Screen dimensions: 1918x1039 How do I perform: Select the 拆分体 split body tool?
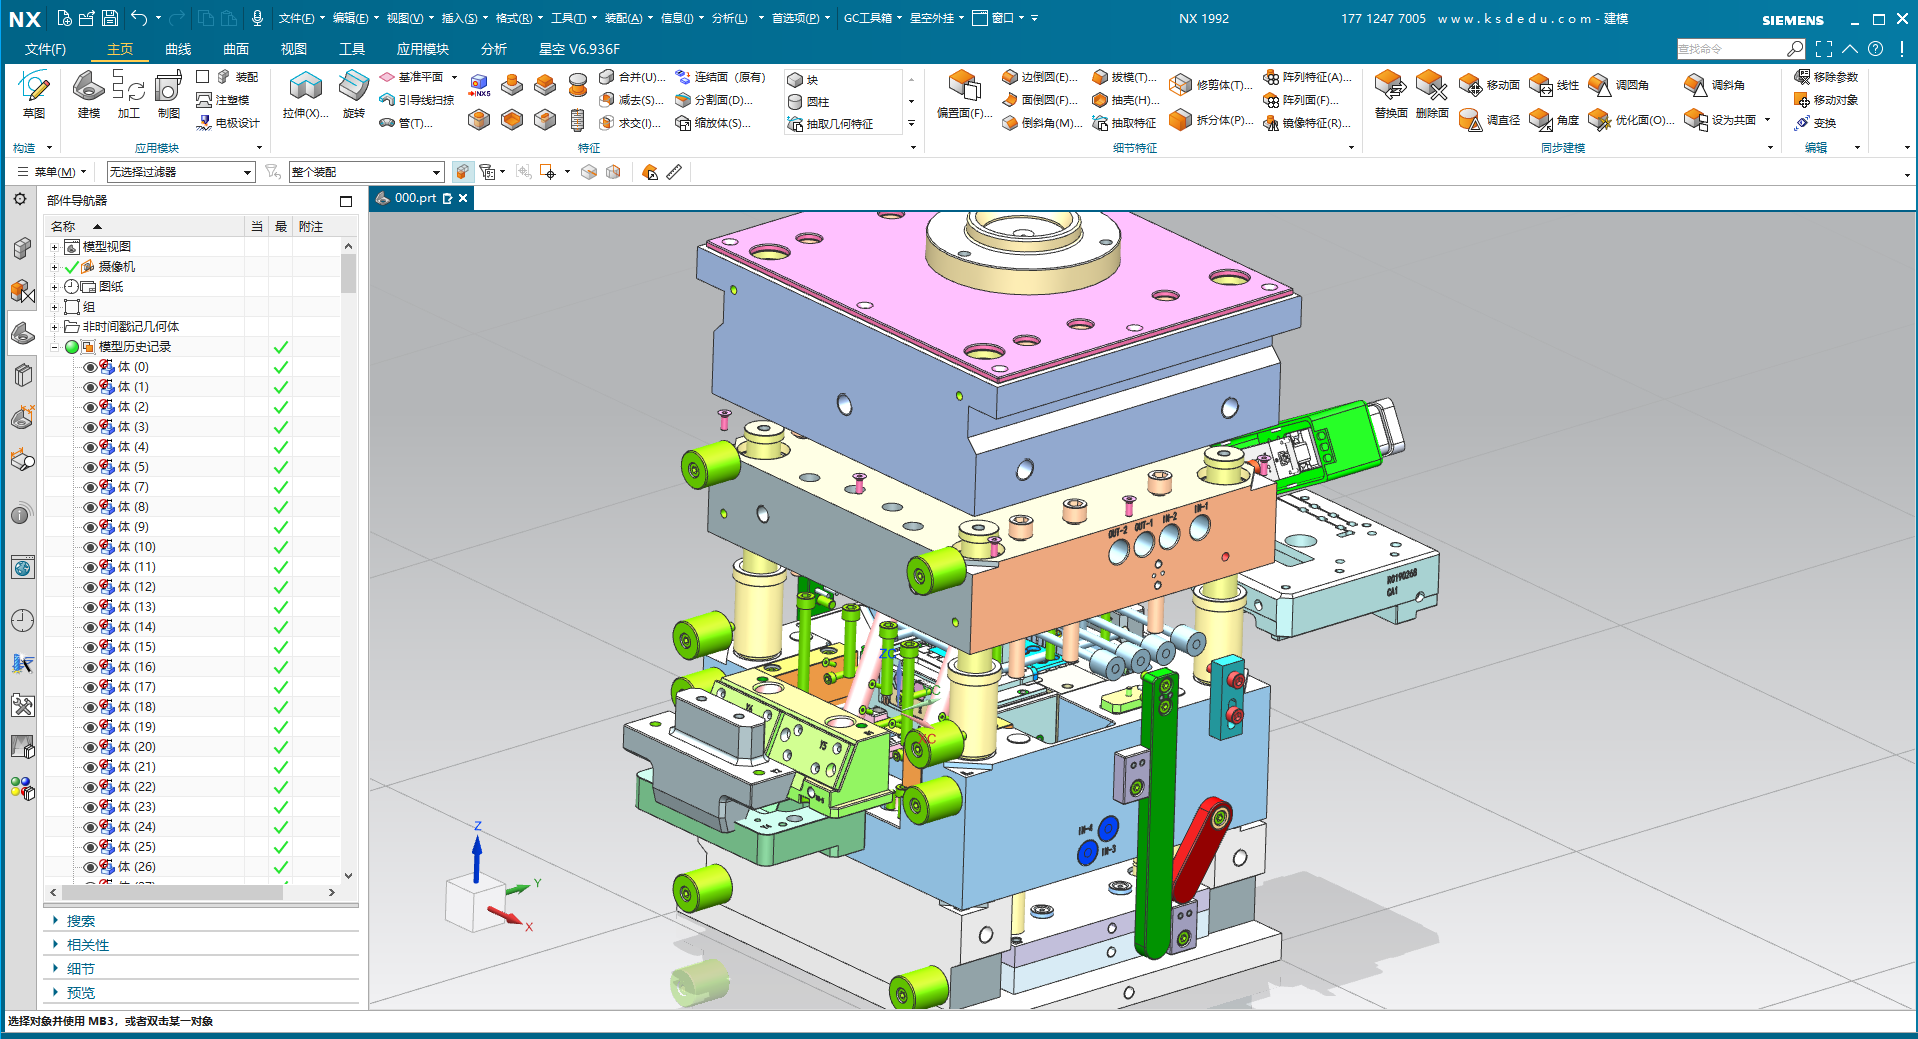[1213, 120]
